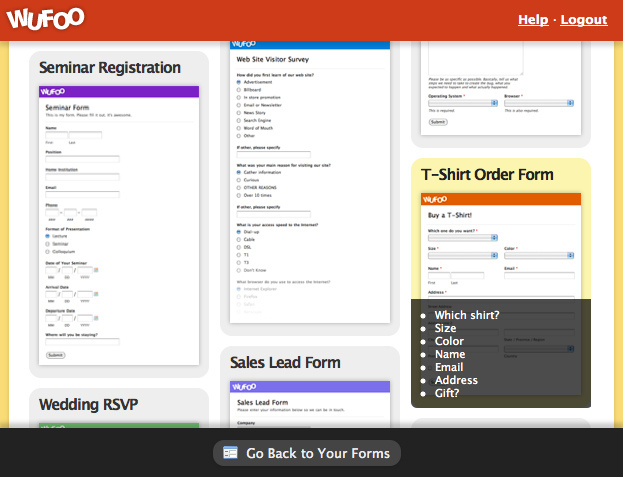623x477 pixels.
Task: Click 'Which shirt?' in the field list overlay
Action: [467, 315]
